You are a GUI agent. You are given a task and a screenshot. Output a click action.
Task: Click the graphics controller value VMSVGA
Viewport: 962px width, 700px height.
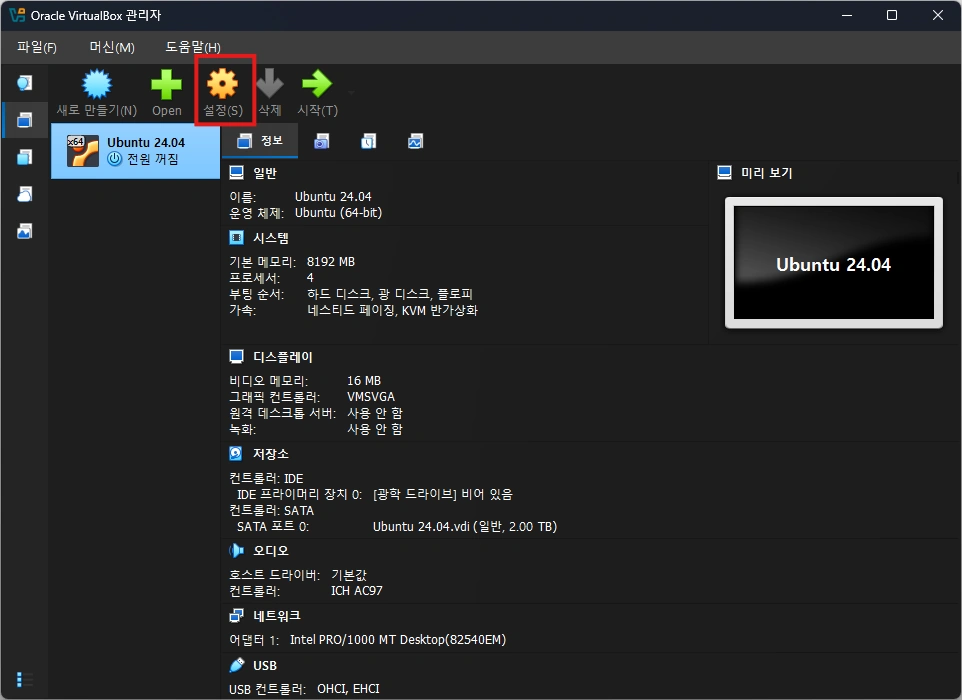coord(371,397)
